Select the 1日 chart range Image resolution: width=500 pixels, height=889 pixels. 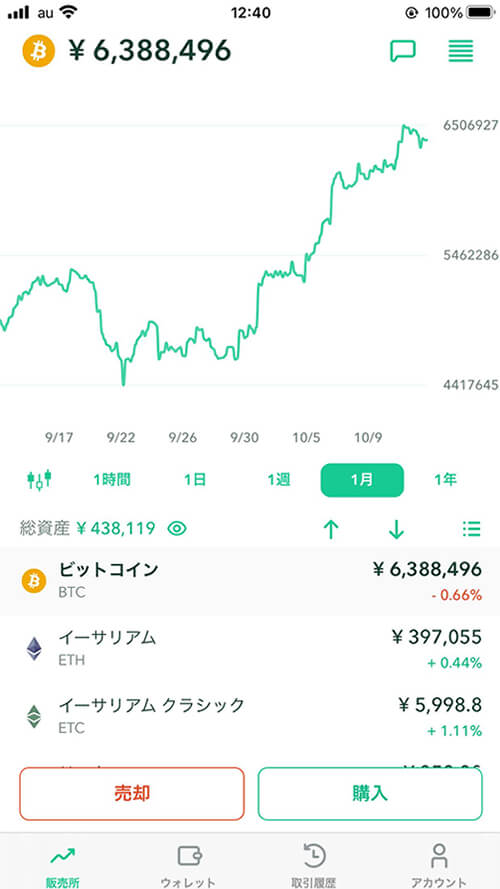pos(195,480)
